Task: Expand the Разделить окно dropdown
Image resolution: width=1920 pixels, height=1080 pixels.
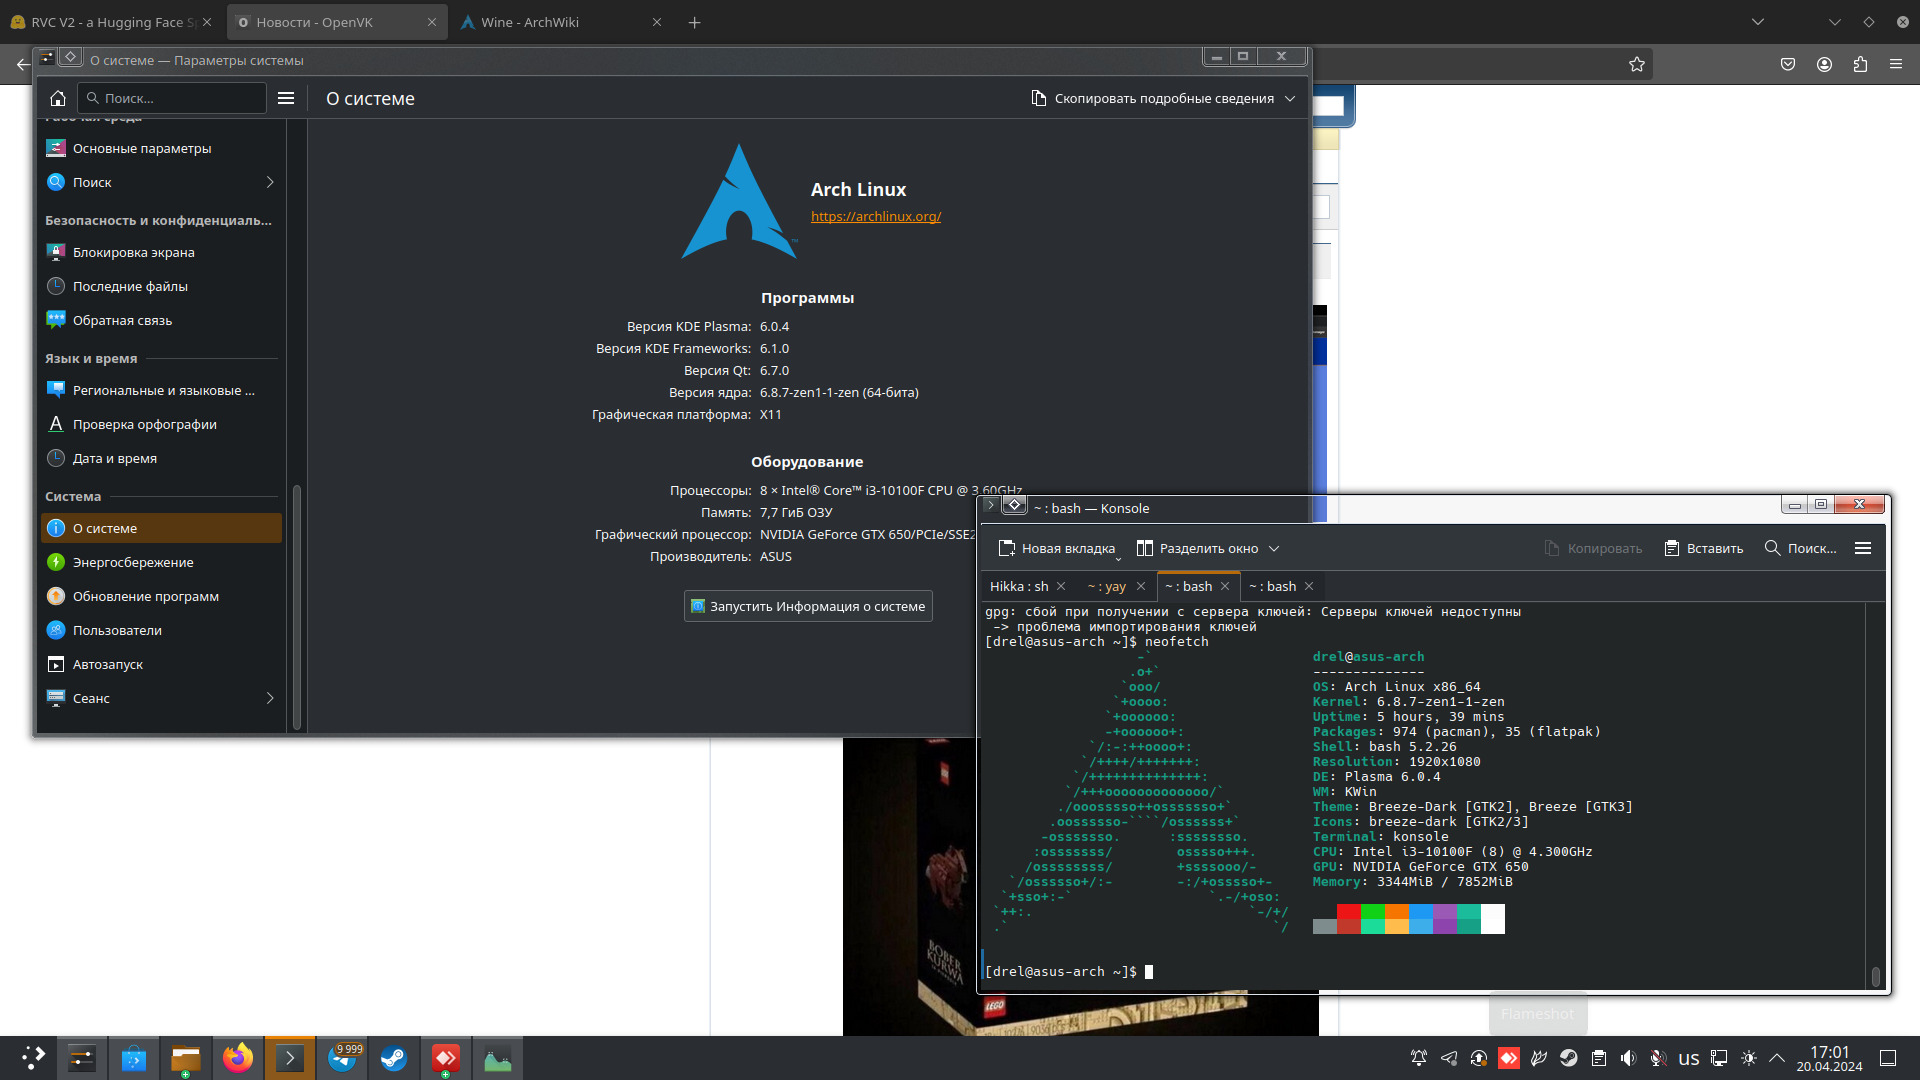Action: coord(1274,548)
